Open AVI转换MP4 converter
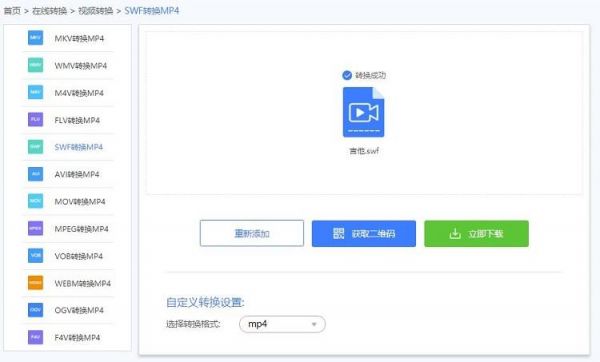The width and height of the screenshot is (600, 362). click(77, 174)
